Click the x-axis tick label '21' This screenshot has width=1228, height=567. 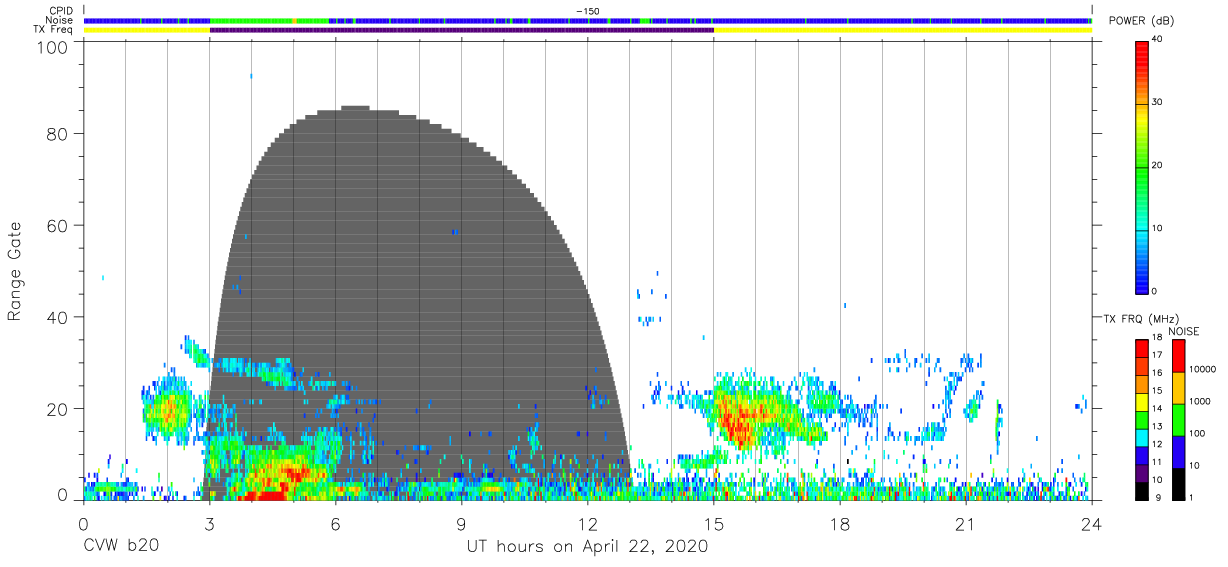point(966,524)
